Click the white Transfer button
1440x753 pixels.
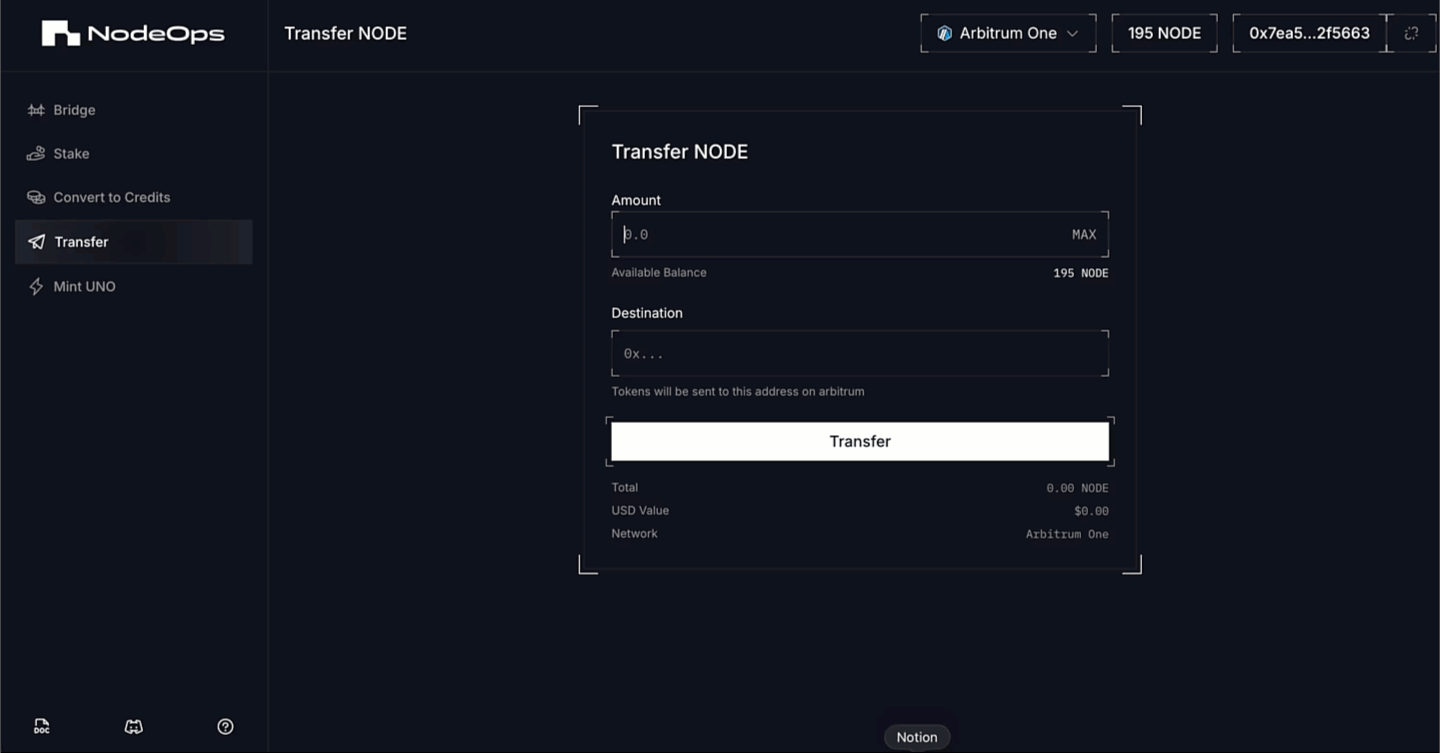click(860, 441)
